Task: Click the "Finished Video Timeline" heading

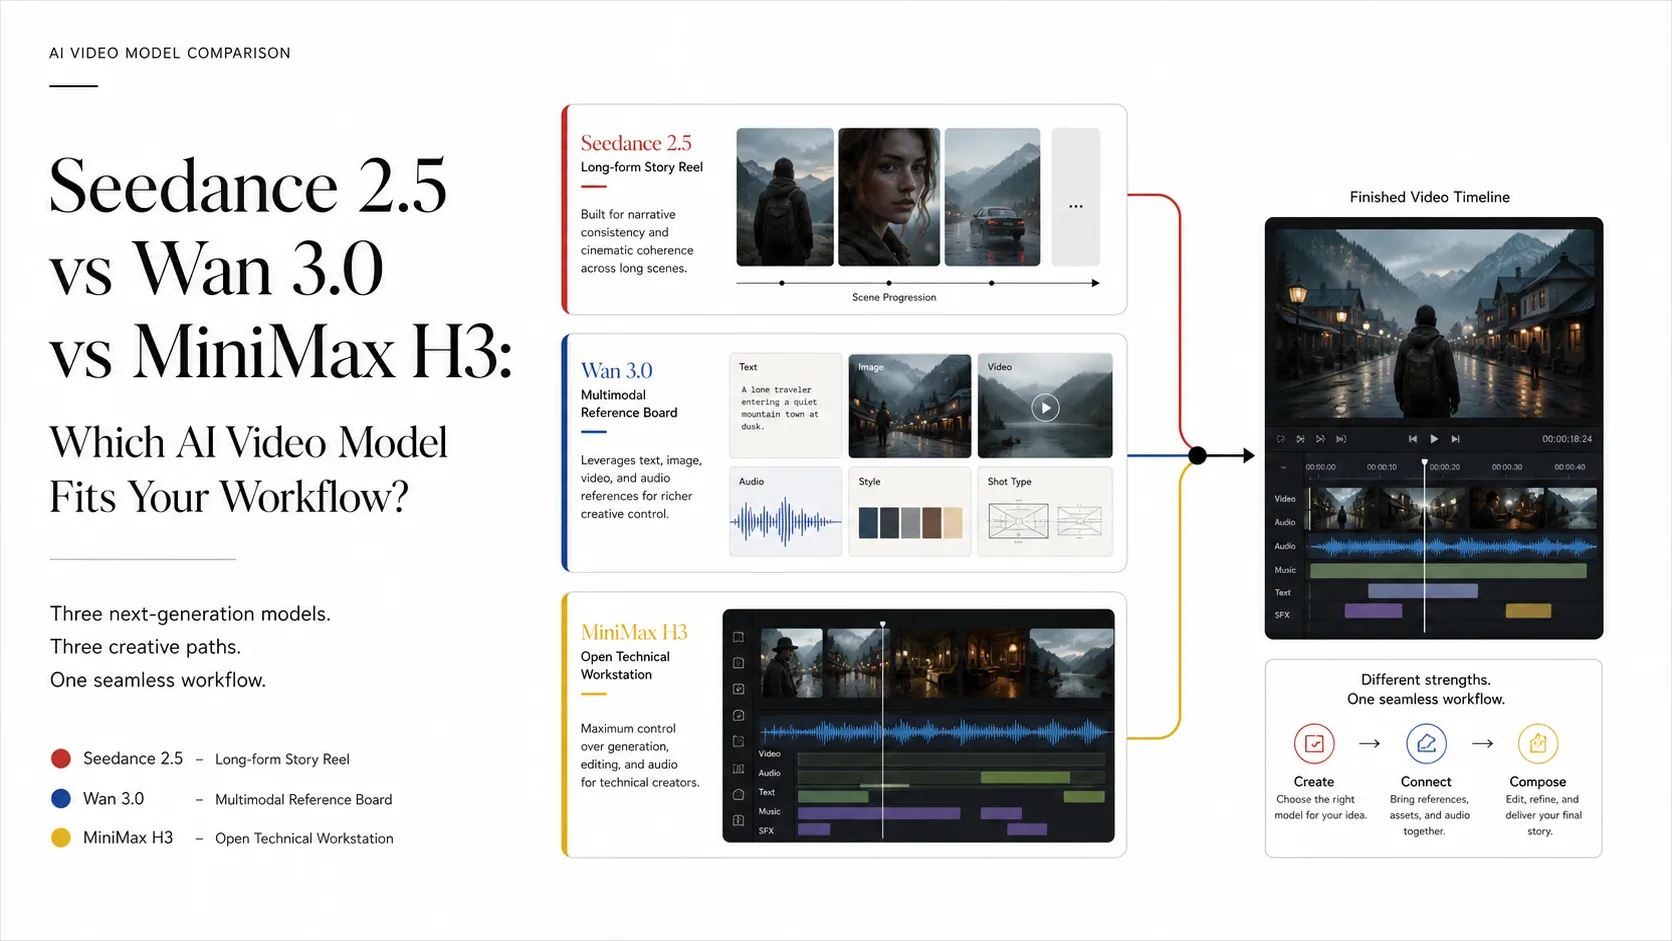Action: pos(1430,197)
